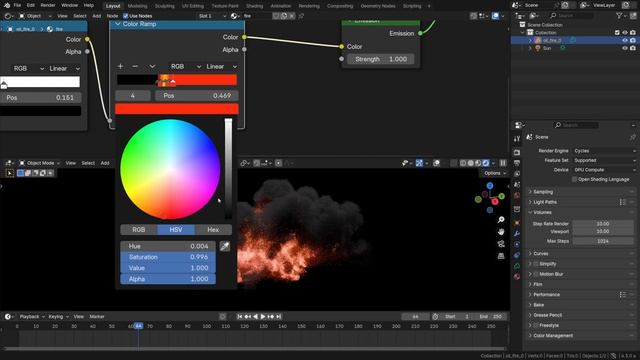Toggle visibility eye for the selected fire object
The height and width of the screenshot is (360, 640).
(624, 40)
